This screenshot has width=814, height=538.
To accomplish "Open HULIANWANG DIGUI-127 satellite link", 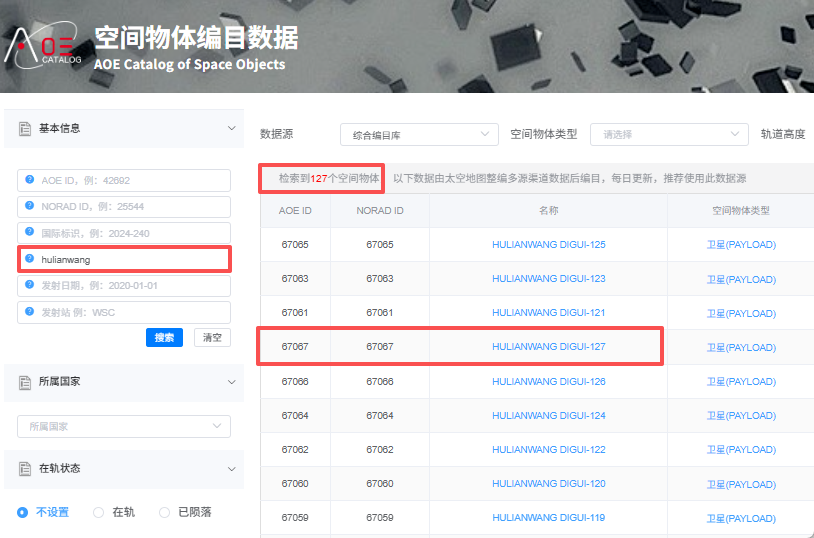I will point(548,347).
